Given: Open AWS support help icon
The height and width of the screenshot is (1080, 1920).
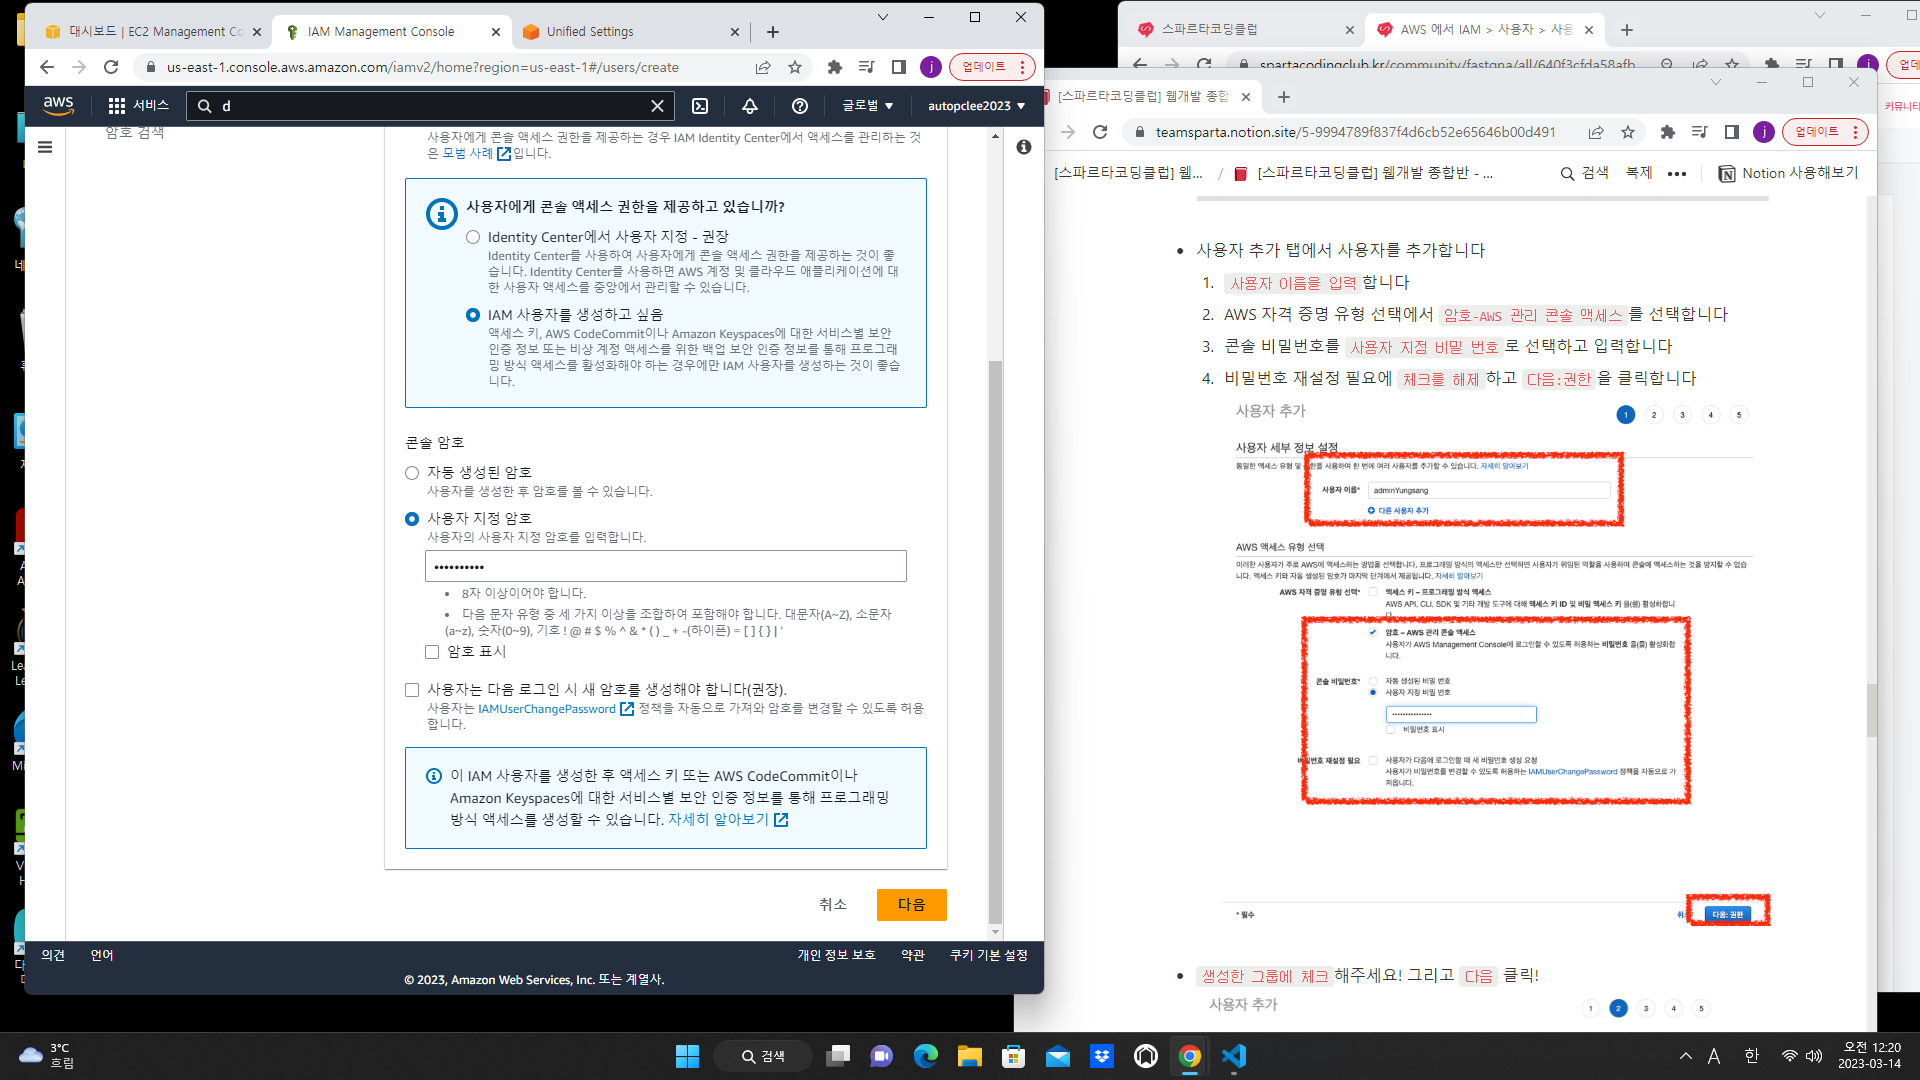Looking at the screenshot, I should 800,106.
